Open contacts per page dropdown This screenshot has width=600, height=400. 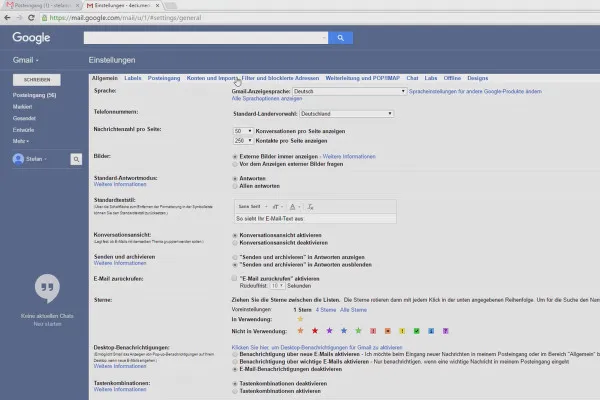pos(243,140)
